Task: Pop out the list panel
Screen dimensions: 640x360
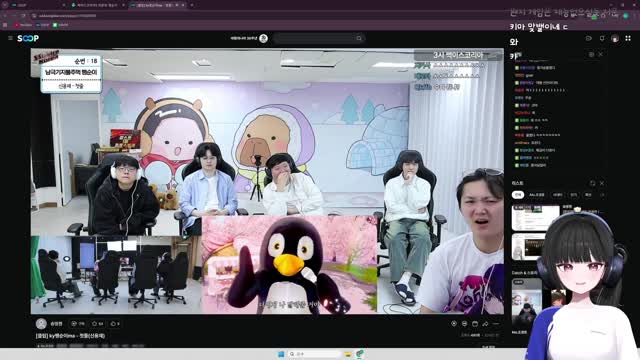Action: coord(592,183)
